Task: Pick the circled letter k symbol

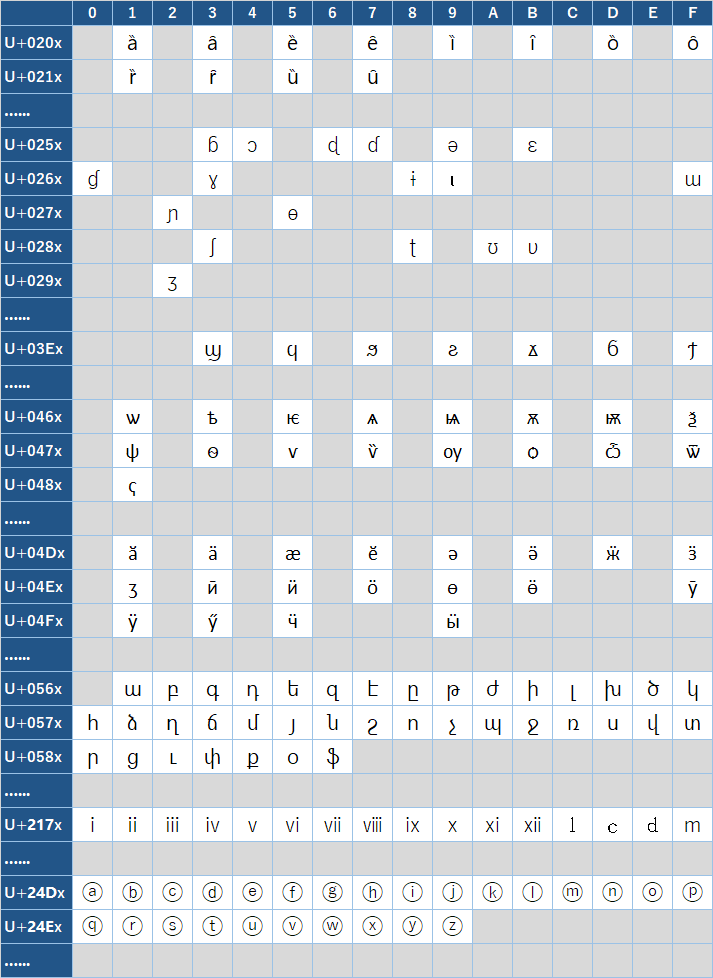Action: [x=492, y=892]
